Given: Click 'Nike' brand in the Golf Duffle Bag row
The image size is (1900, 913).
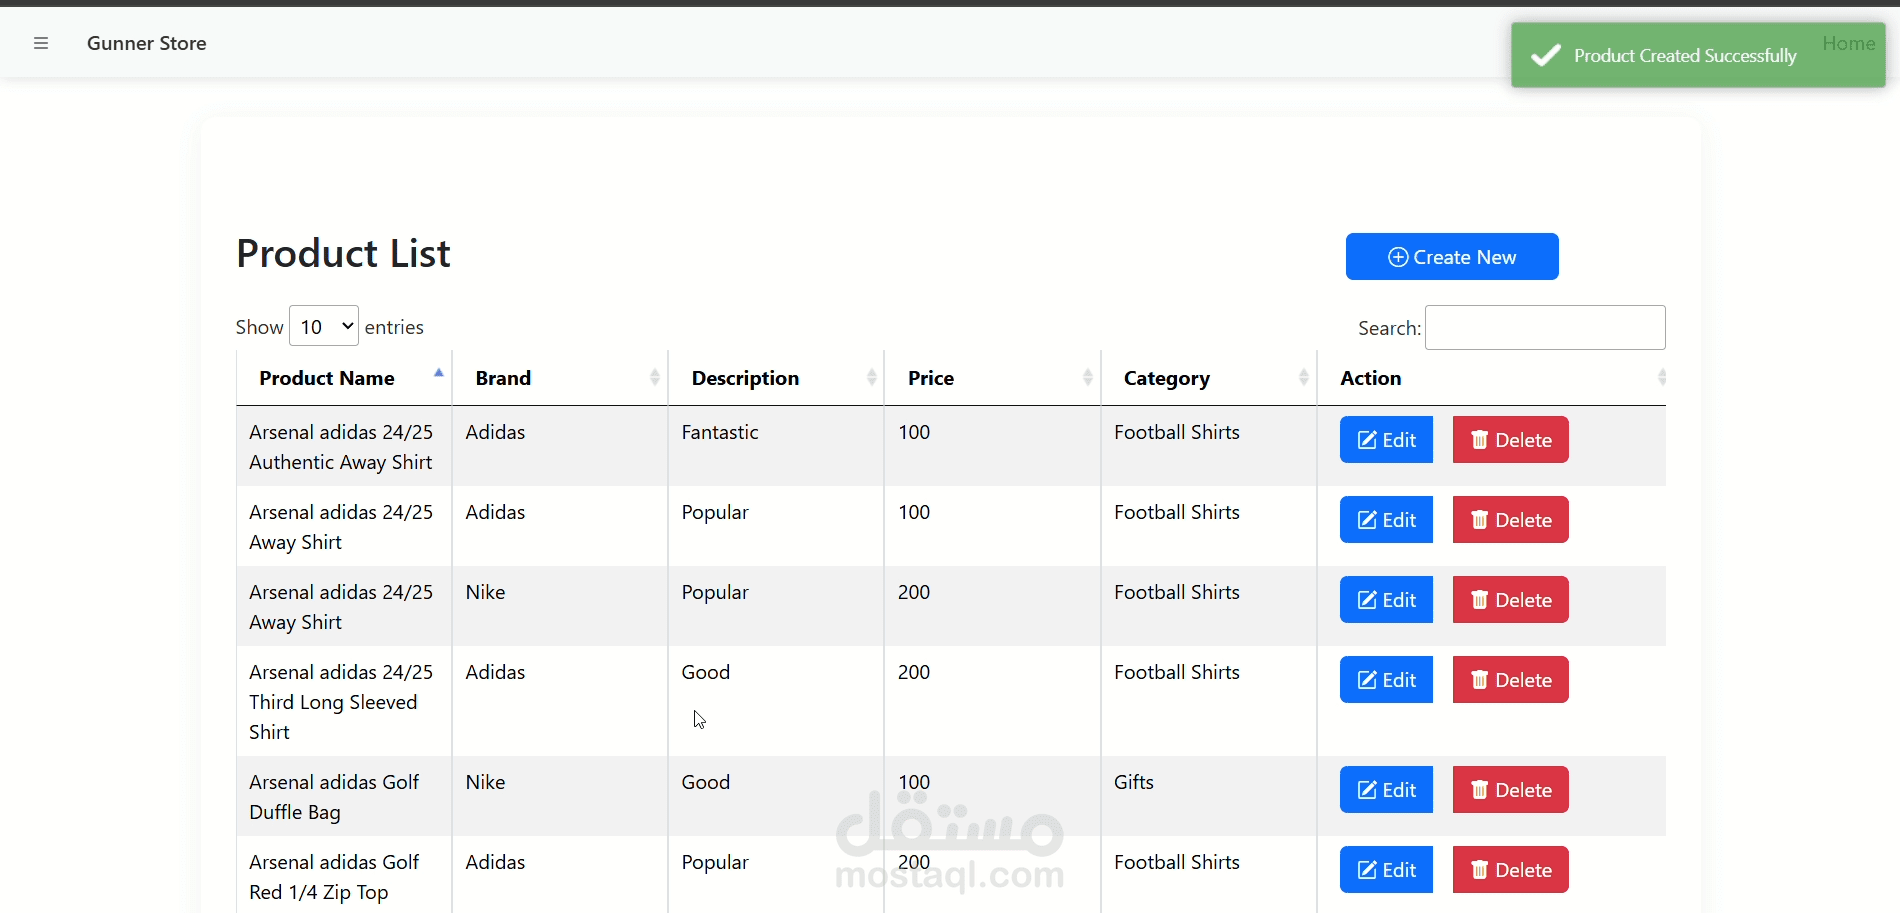Looking at the screenshot, I should (x=485, y=782).
